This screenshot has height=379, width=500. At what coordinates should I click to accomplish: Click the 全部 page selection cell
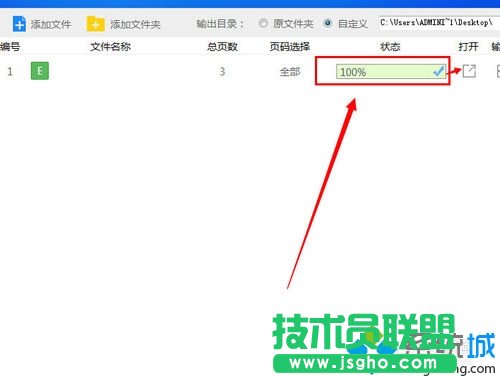(x=290, y=71)
